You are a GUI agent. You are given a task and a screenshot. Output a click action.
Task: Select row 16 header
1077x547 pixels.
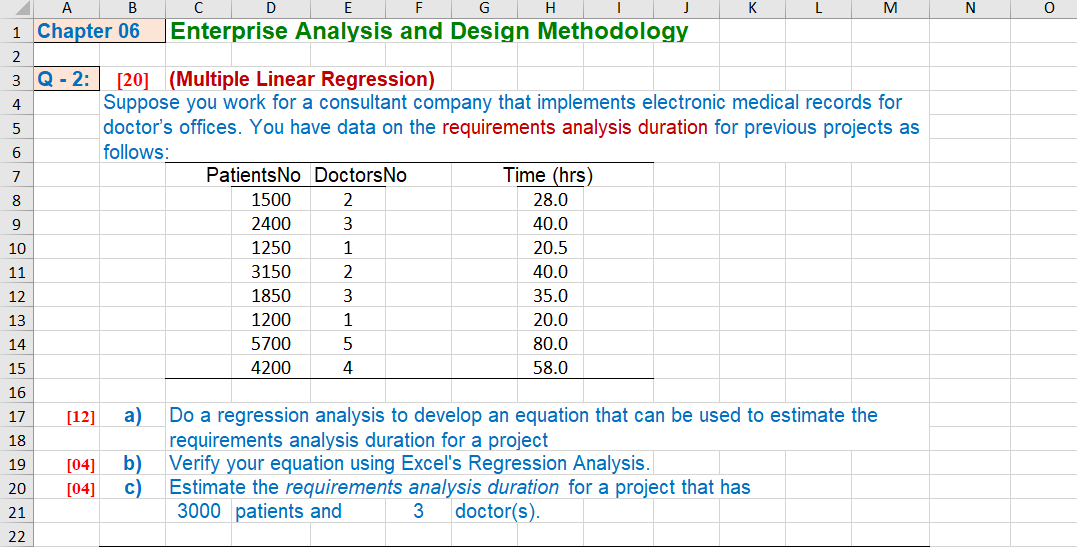[16, 392]
